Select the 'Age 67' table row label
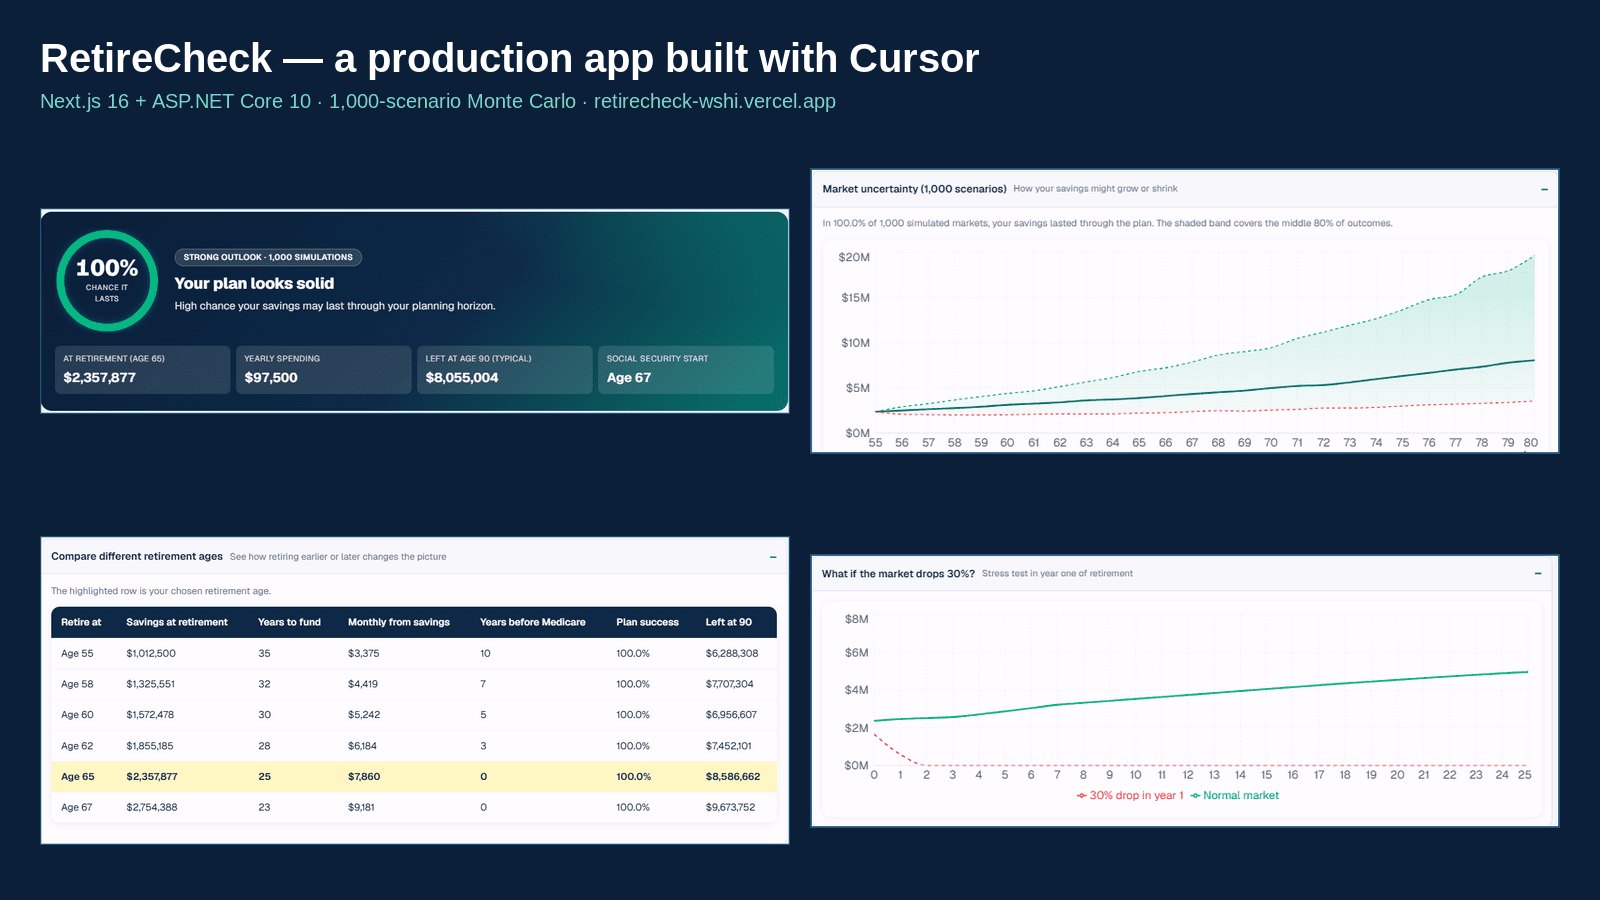The image size is (1600, 900). coord(77,808)
